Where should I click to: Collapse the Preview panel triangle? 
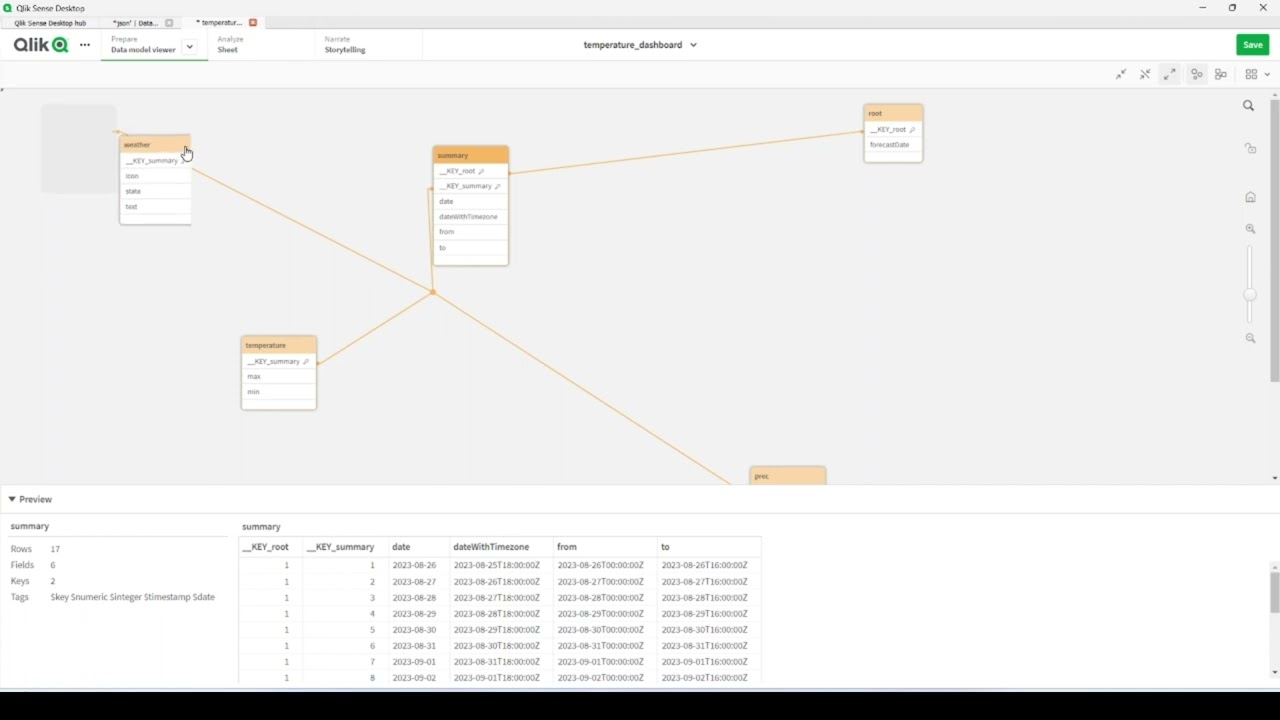click(x=12, y=499)
